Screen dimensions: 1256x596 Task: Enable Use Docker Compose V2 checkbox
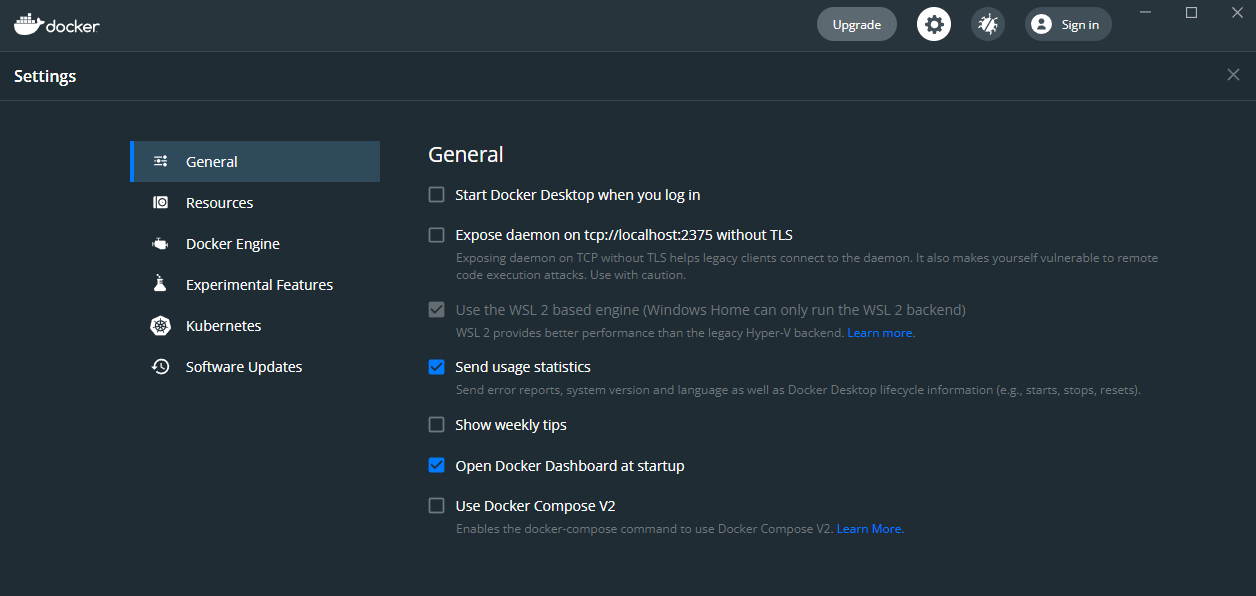[x=436, y=506]
